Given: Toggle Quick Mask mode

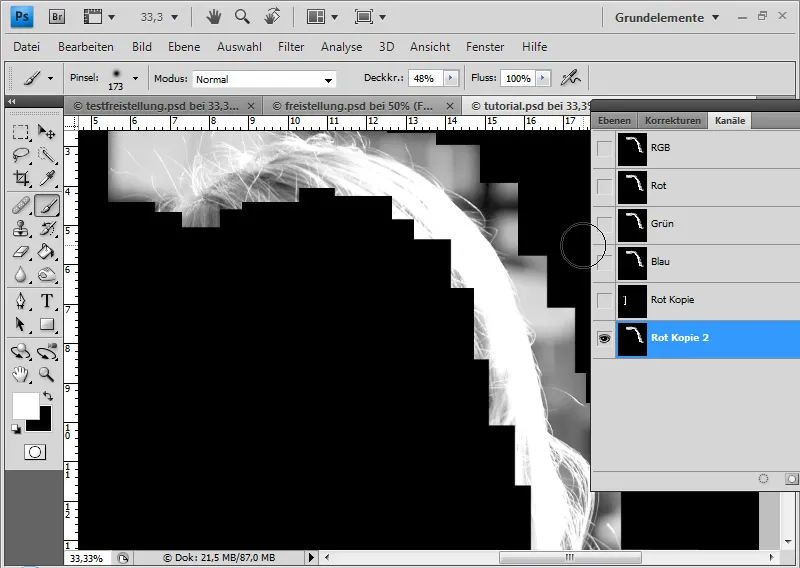Looking at the screenshot, I should pos(35,452).
